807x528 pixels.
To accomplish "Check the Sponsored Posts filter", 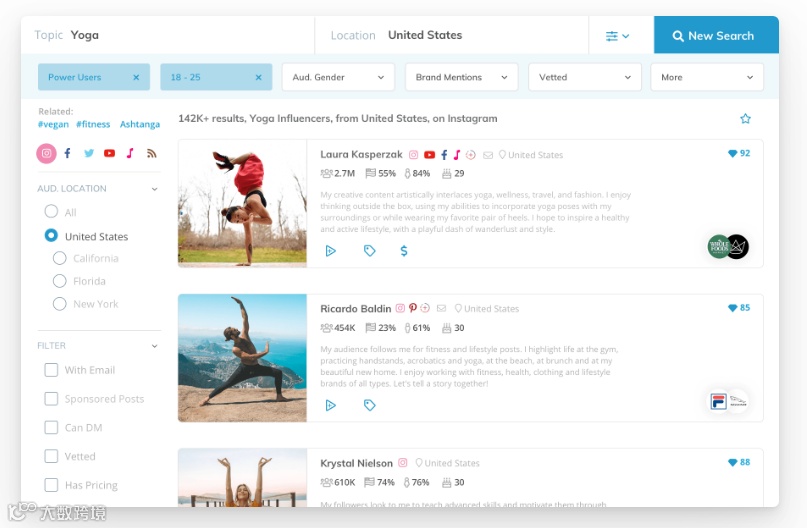I will 51,399.
